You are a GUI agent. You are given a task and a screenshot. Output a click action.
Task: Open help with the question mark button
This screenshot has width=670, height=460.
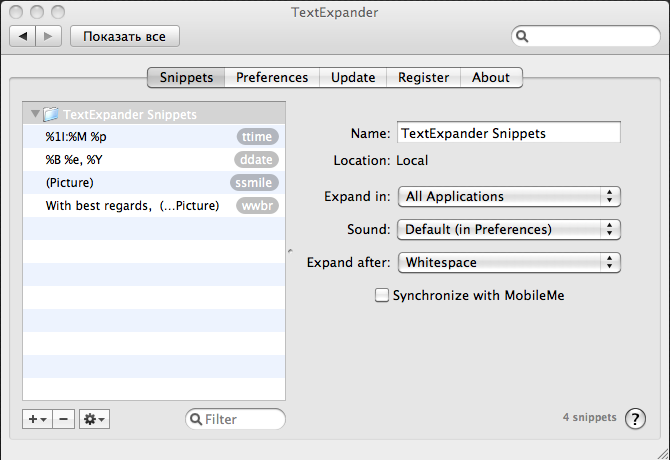[x=635, y=419]
